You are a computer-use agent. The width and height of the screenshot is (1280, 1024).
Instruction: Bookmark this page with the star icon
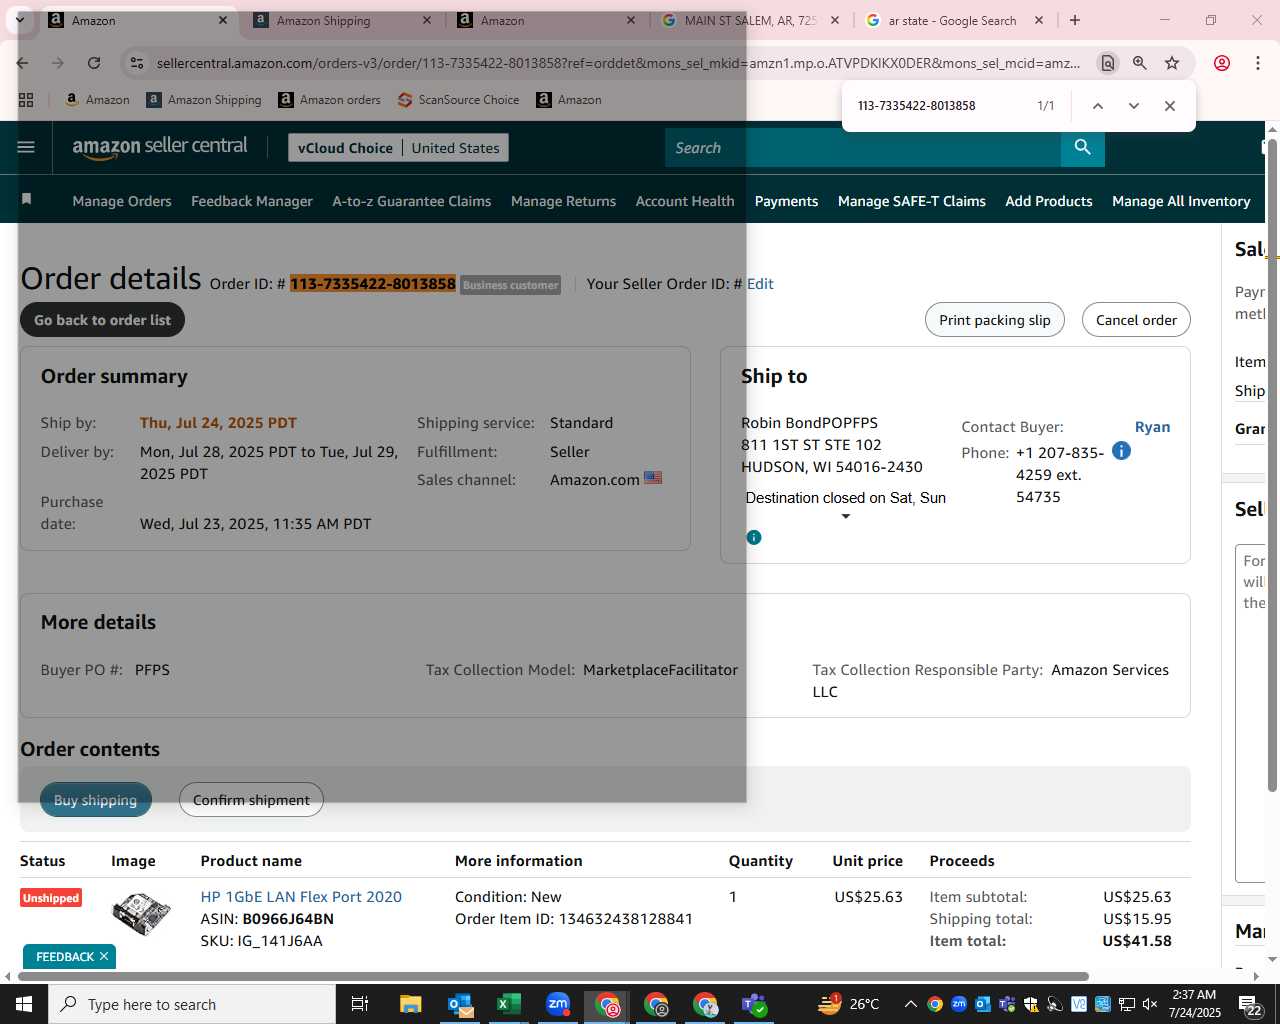click(x=1172, y=63)
